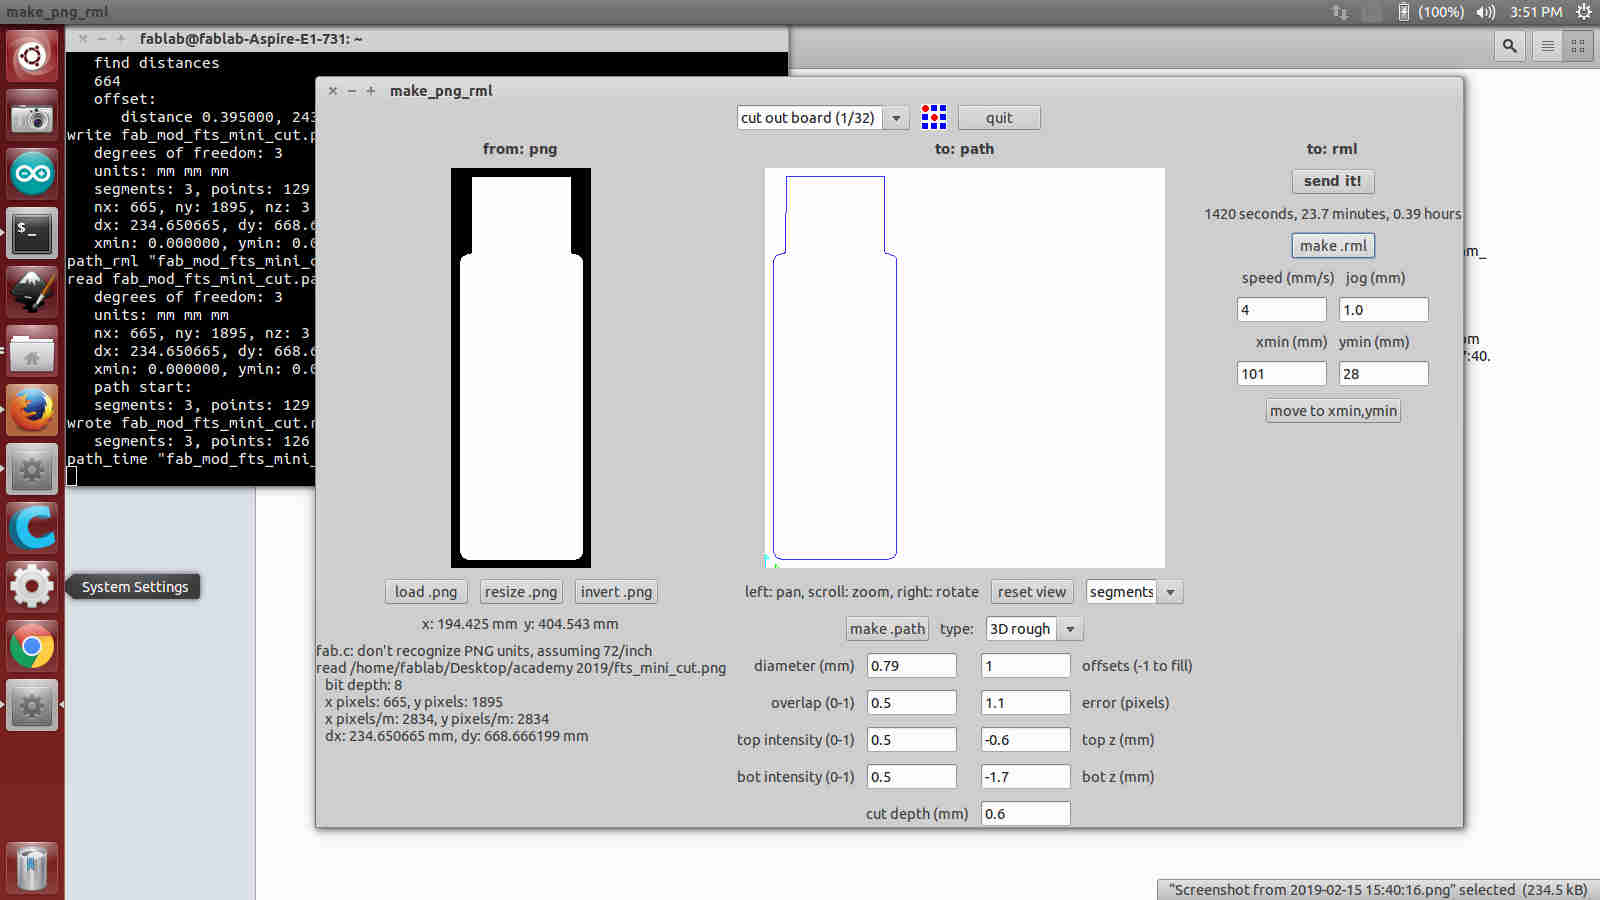This screenshot has height=900, width=1600.
Task: Click the error (pixels) field showing 1.1
Action: coord(1026,703)
